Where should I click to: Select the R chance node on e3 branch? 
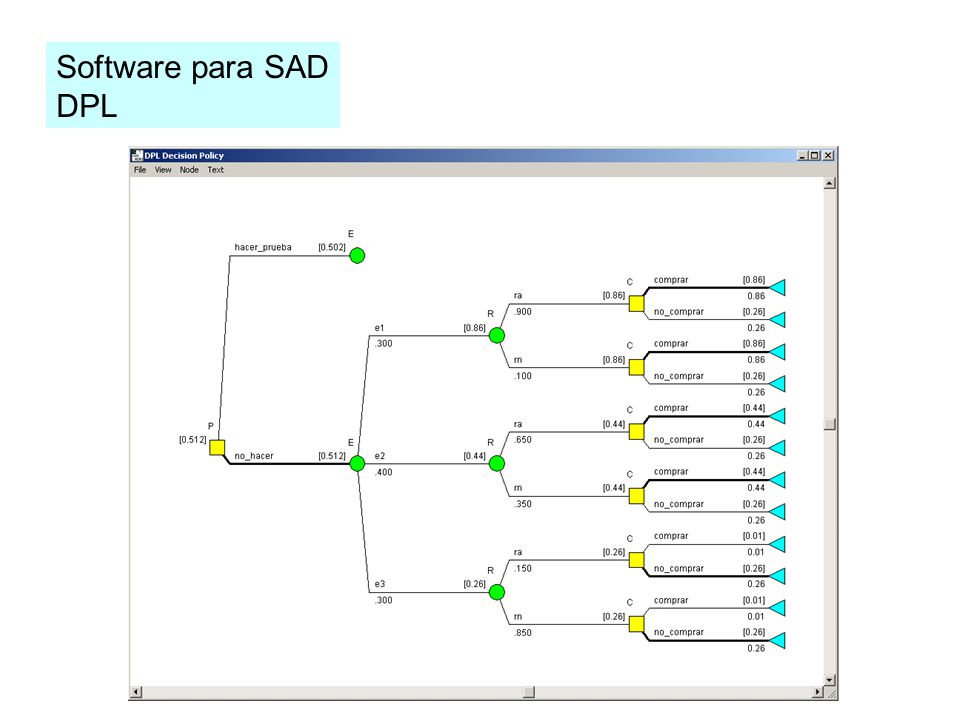pyautogui.click(x=497, y=592)
